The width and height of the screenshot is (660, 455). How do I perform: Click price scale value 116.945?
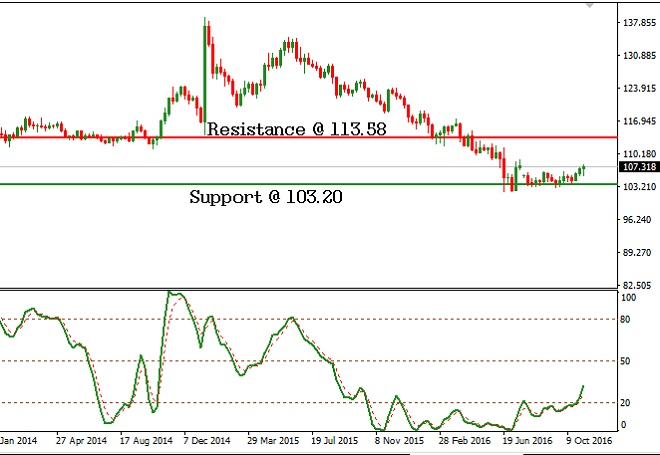point(639,121)
